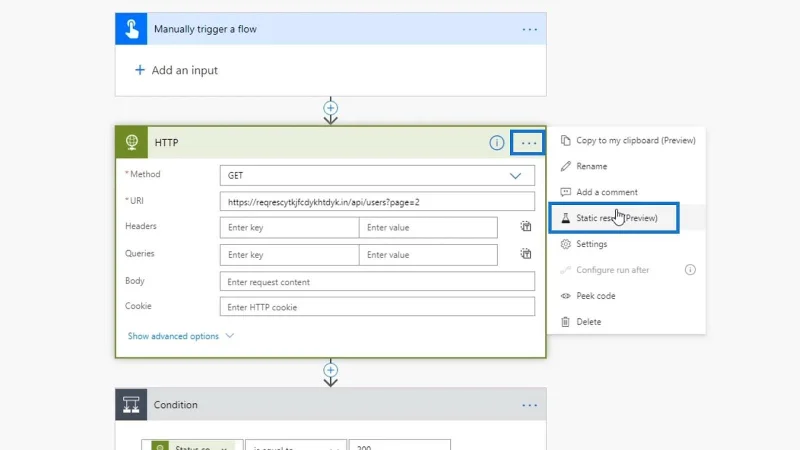The height and width of the screenshot is (450, 800).
Task: Click the manual trigger hand icon
Action: coord(131,29)
